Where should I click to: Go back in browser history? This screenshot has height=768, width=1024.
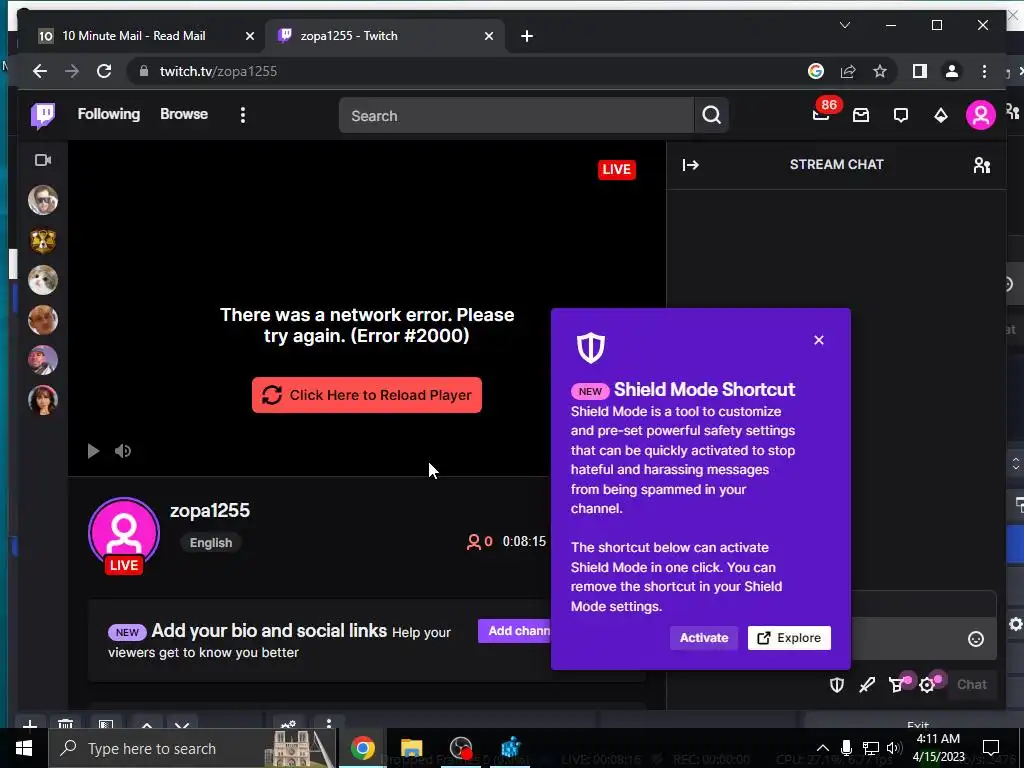point(40,71)
